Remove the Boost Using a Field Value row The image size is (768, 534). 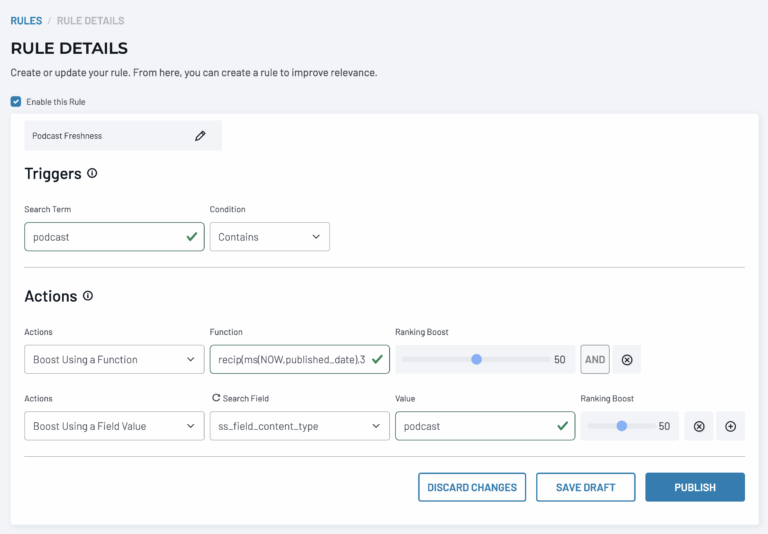(x=699, y=426)
